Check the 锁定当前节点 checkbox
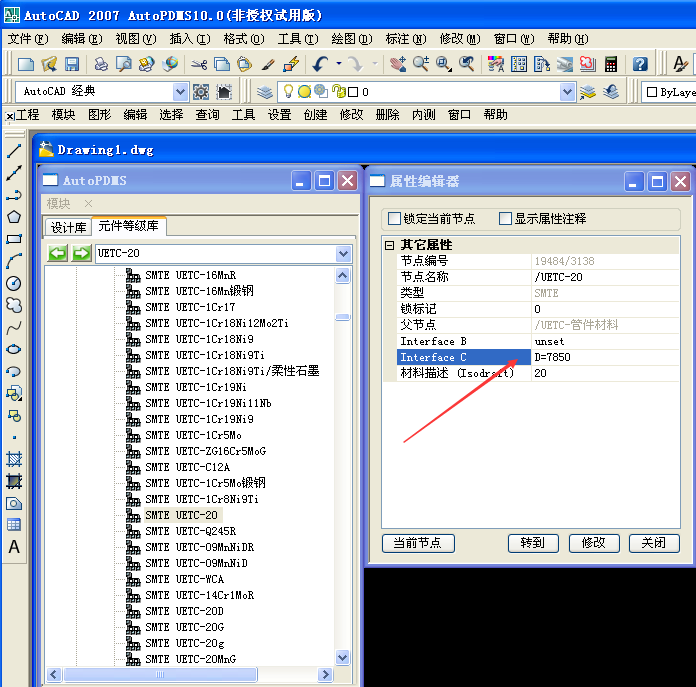This screenshot has height=687, width=696. (394, 218)
